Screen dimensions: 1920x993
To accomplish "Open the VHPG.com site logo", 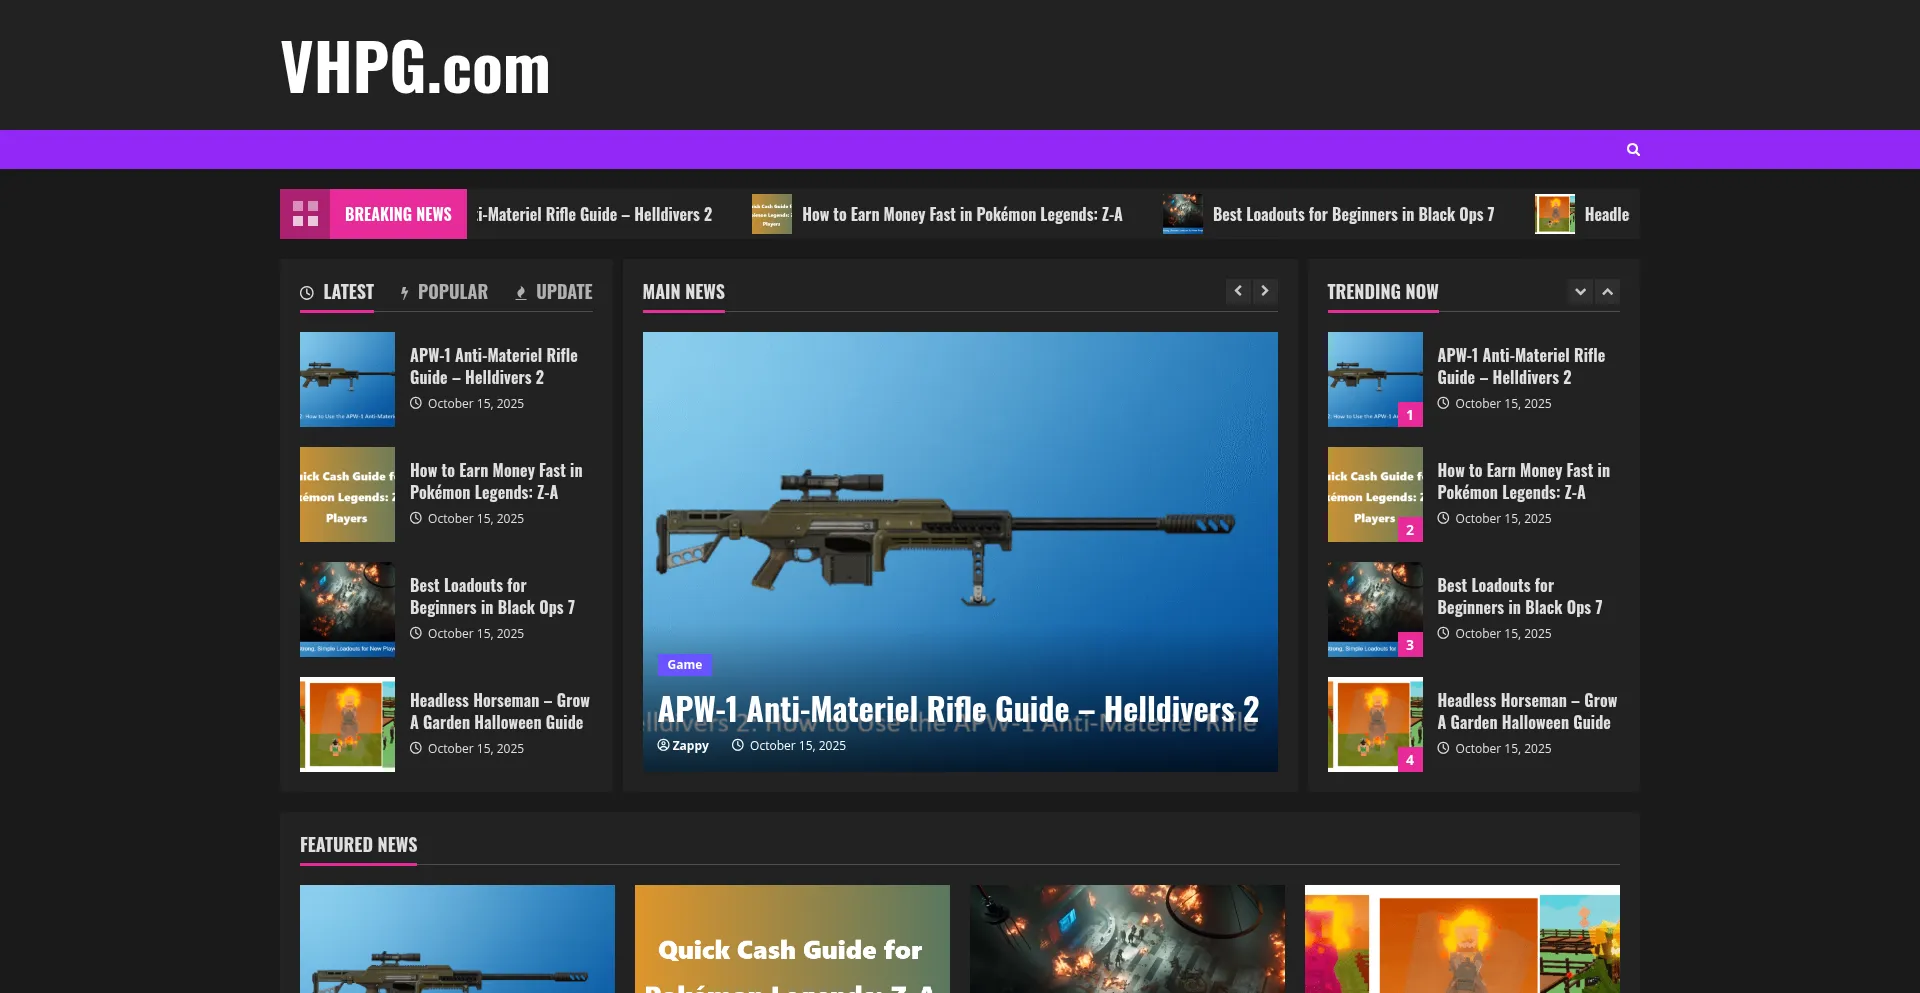I will tap(415, 68).
